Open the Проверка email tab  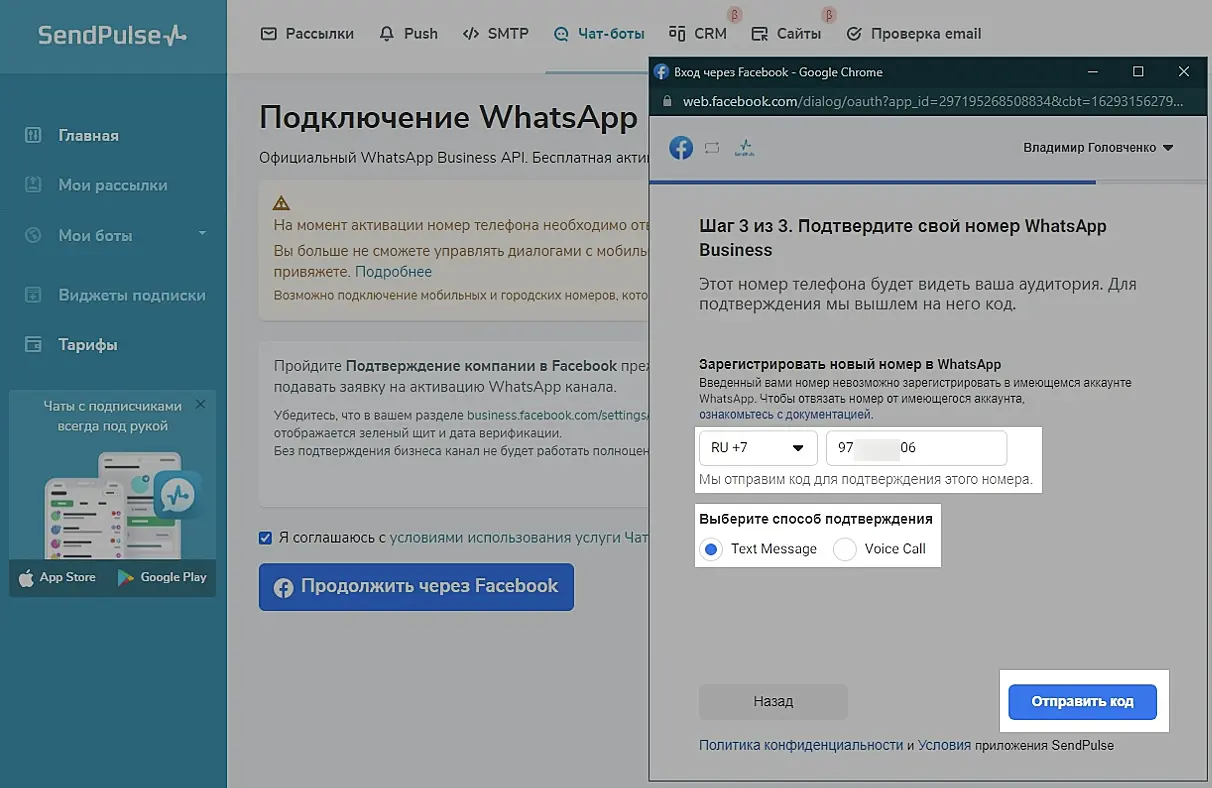pos(913,33)
